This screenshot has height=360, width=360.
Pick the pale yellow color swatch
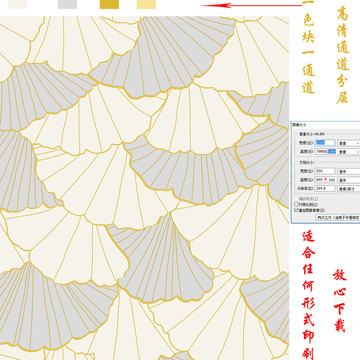tap(146, 4)
